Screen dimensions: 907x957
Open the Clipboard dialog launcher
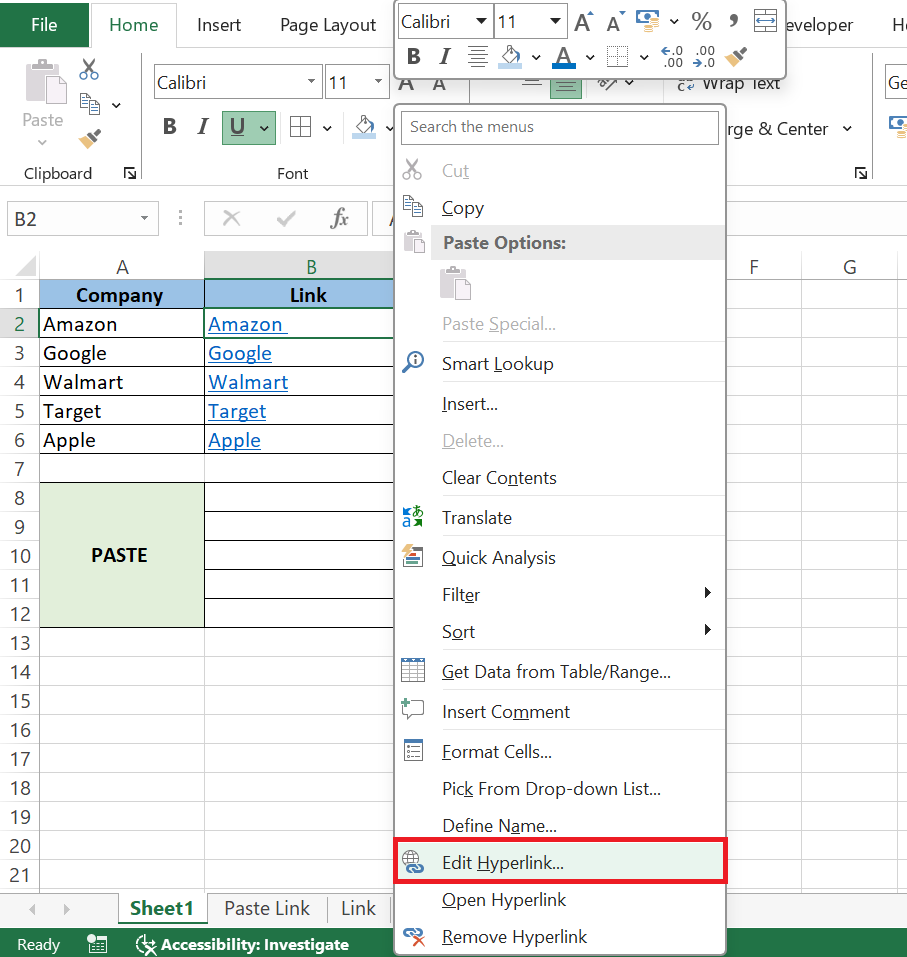pos(129,173)
